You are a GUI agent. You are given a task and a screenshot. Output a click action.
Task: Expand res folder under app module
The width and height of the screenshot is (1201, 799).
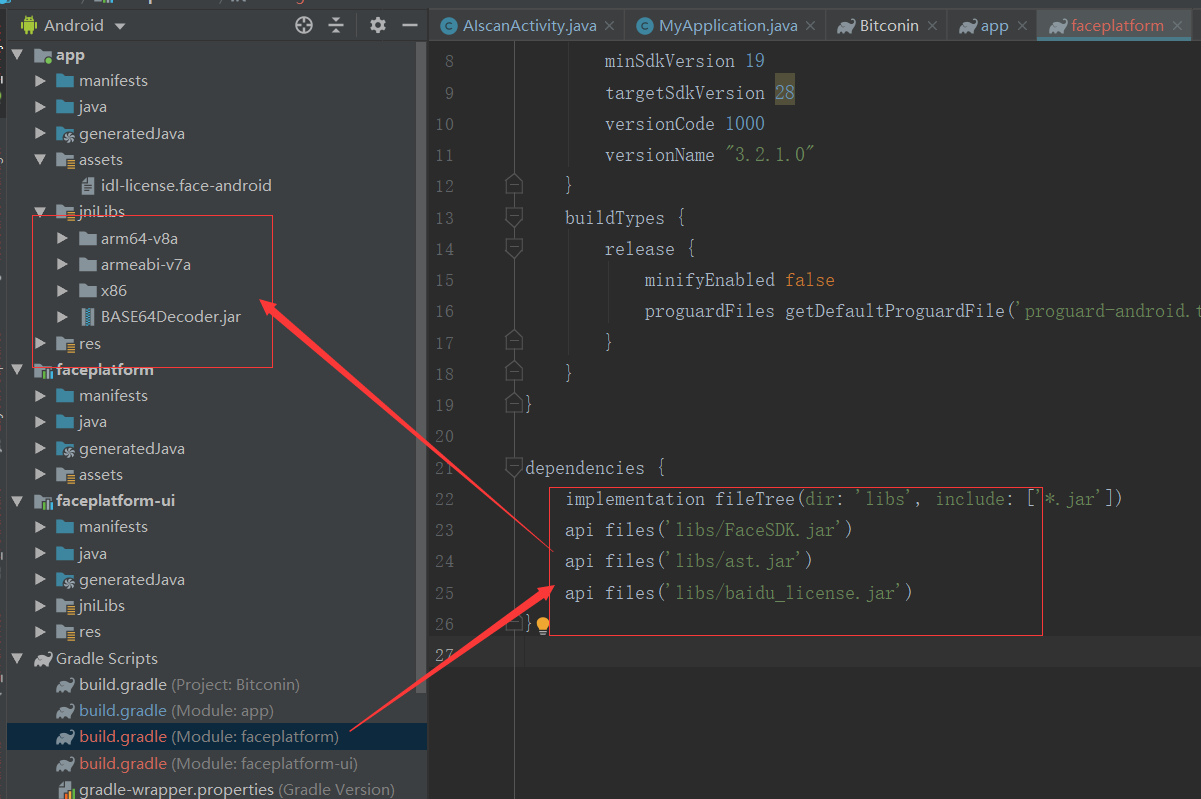coord(40,343)
